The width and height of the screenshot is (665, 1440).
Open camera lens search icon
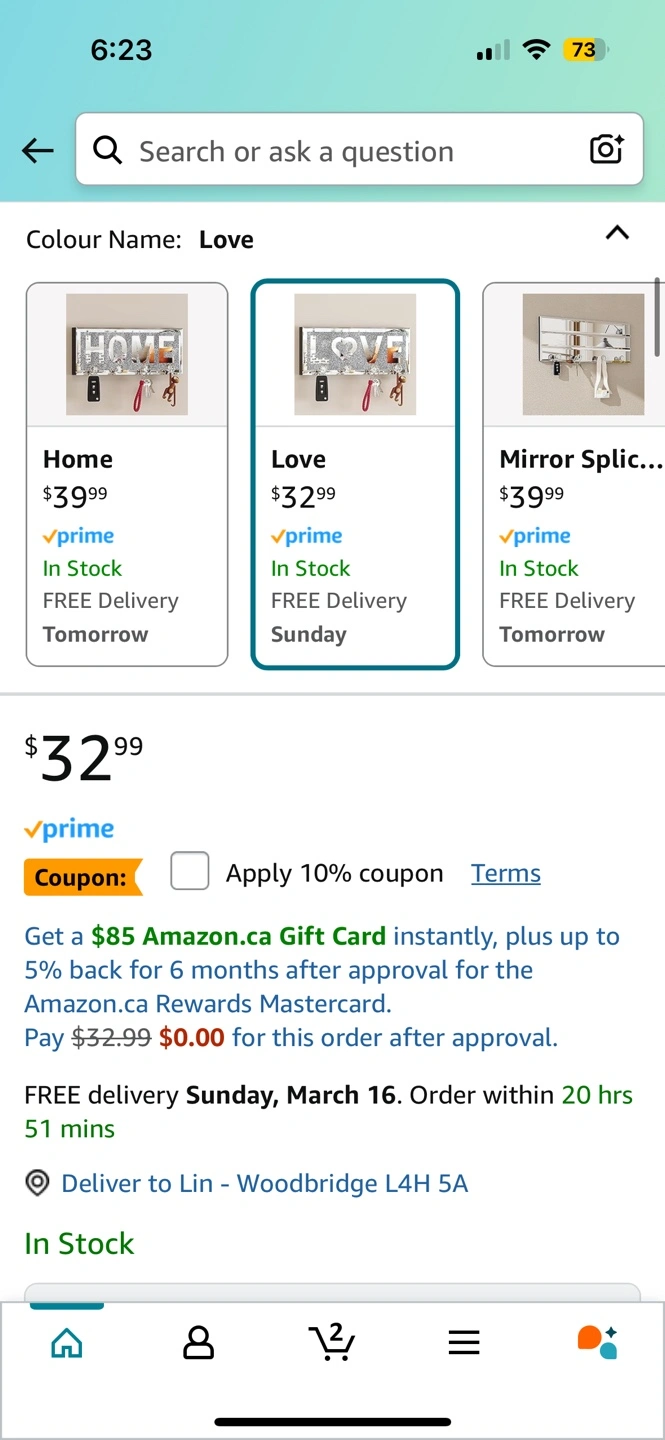coord(606,150)
